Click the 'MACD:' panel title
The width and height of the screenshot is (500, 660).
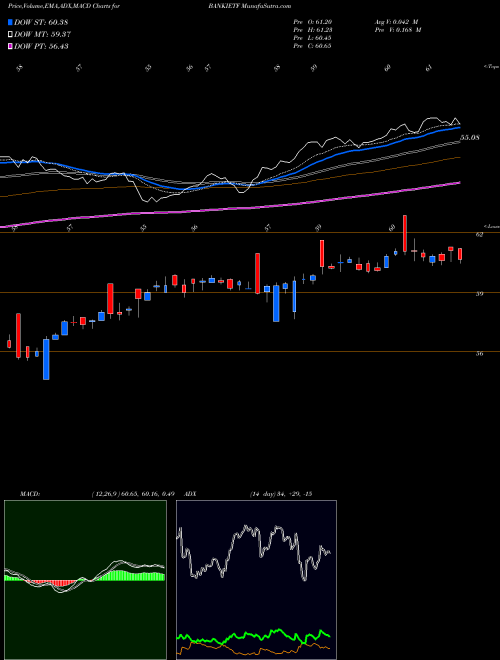29,494
